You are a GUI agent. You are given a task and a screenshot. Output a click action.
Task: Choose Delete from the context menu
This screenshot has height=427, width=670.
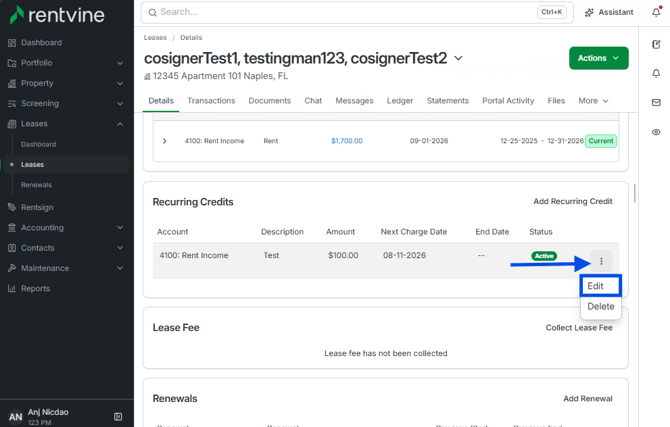coord(601,306)
